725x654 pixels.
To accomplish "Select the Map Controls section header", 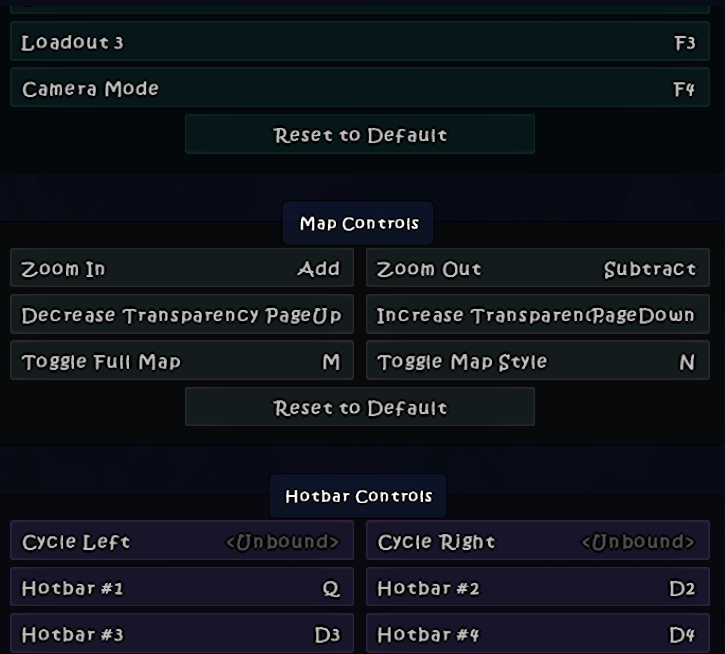I will [x=358, y=223].
